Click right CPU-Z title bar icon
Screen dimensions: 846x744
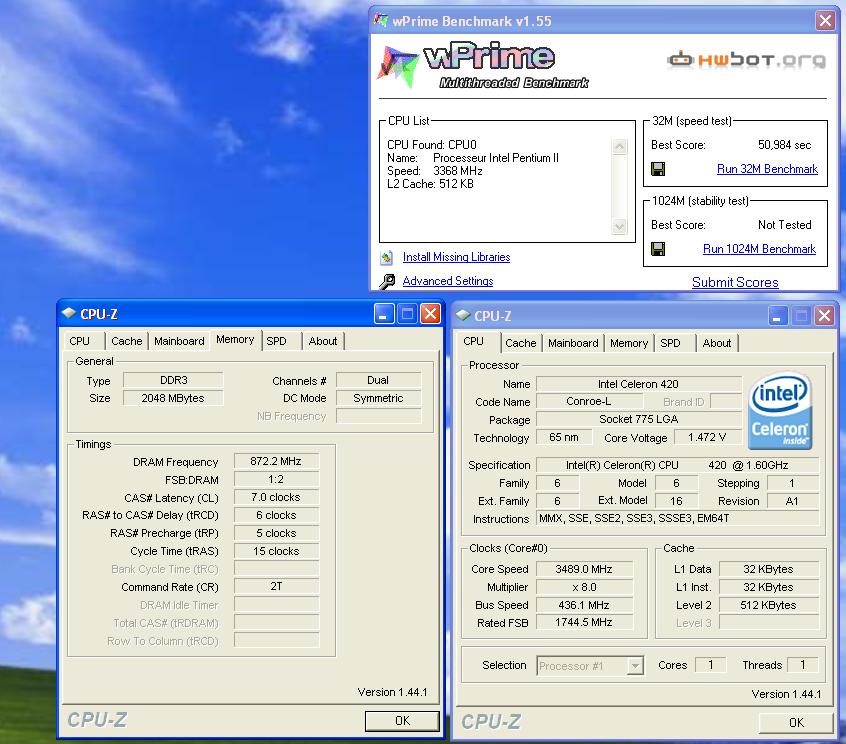pyautogui.click(x=462, y=315)
